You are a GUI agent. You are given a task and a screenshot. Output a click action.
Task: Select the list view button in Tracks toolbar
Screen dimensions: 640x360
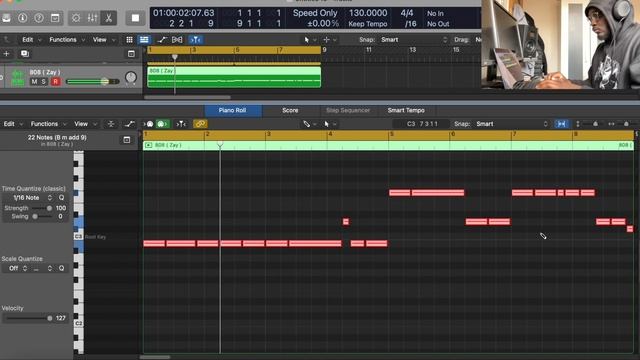pos(144,40)
